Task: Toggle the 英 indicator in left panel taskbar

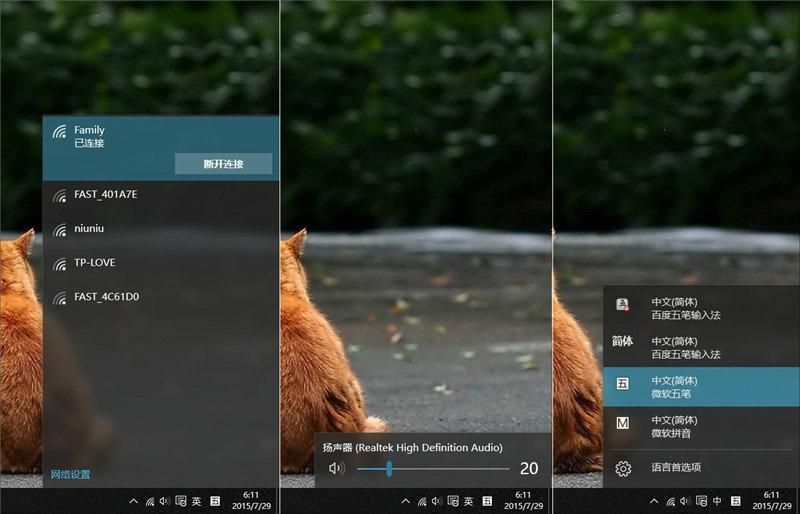Action: [197, 501]
